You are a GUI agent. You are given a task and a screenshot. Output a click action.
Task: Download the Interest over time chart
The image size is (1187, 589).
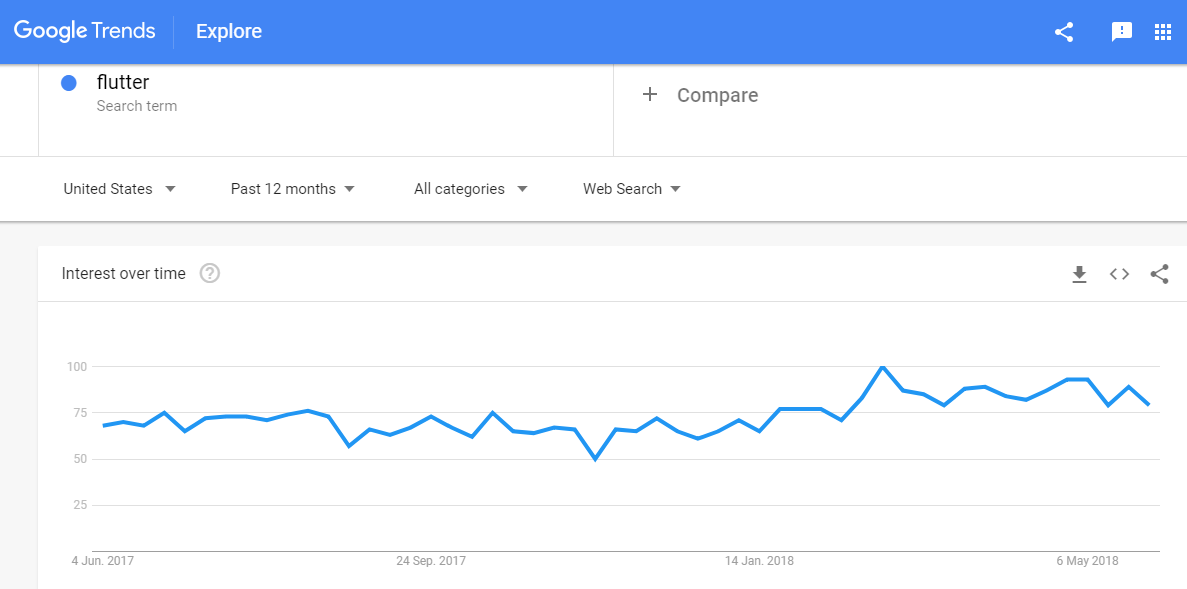tap(1079, 274)
